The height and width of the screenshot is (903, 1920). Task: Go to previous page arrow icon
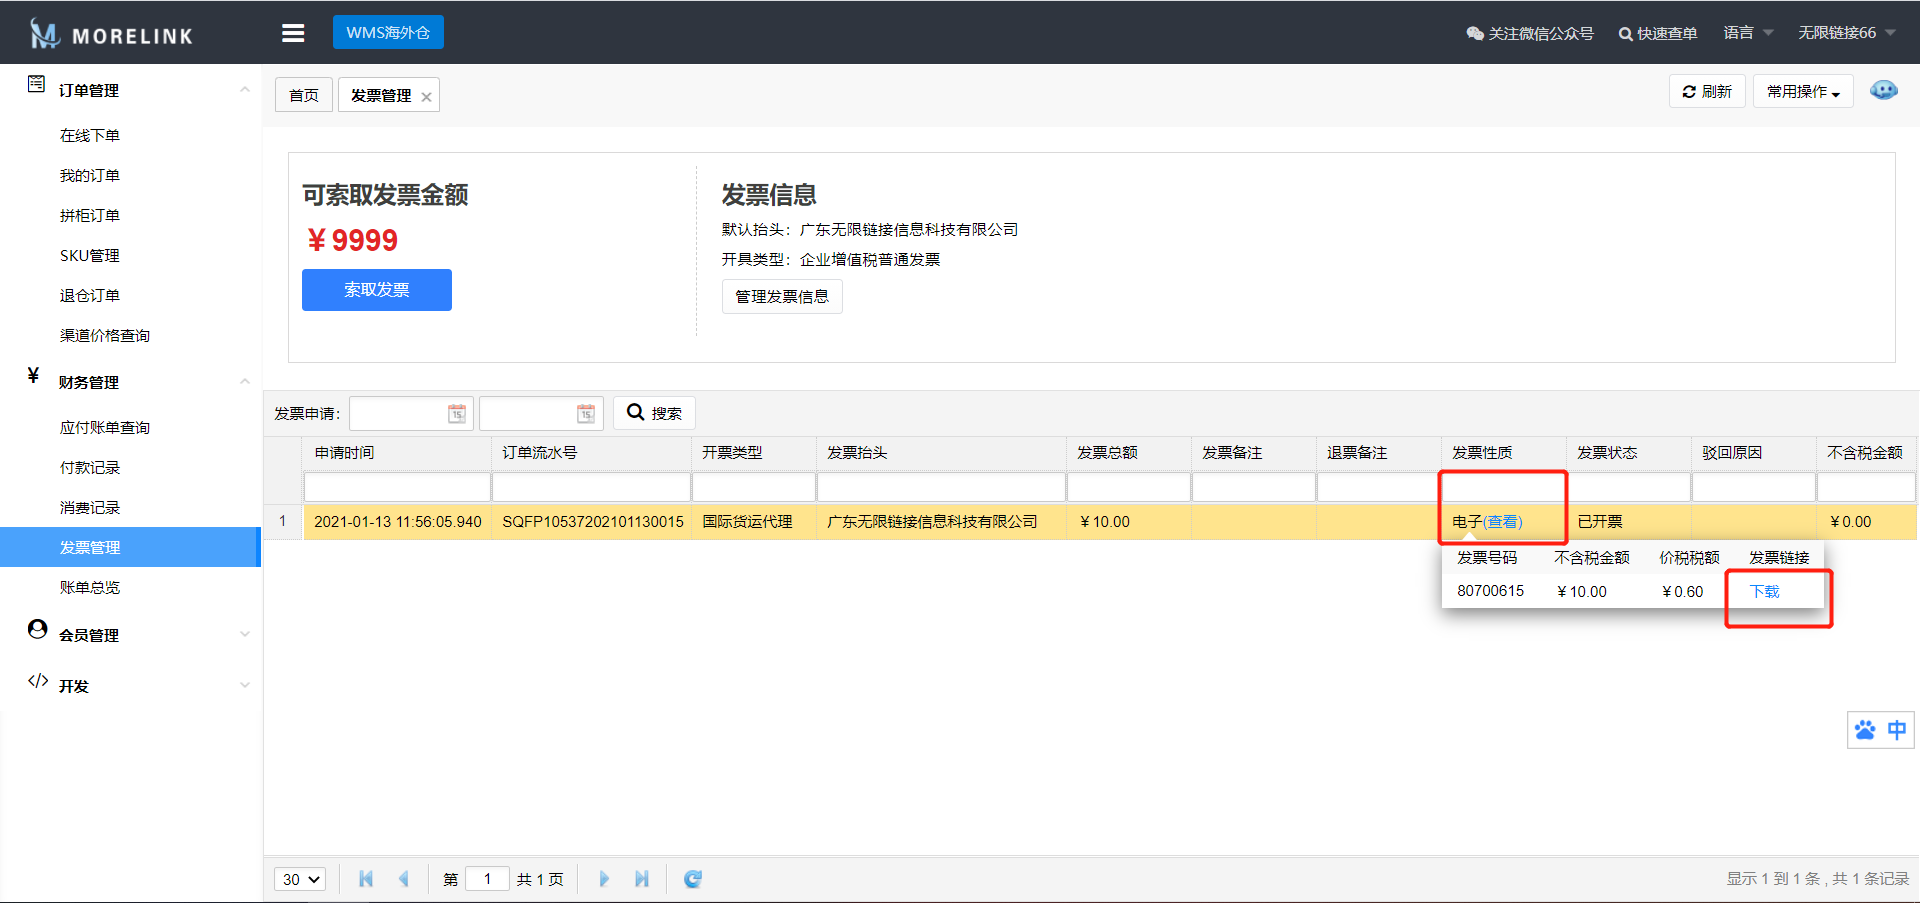[x=404, y=879]
